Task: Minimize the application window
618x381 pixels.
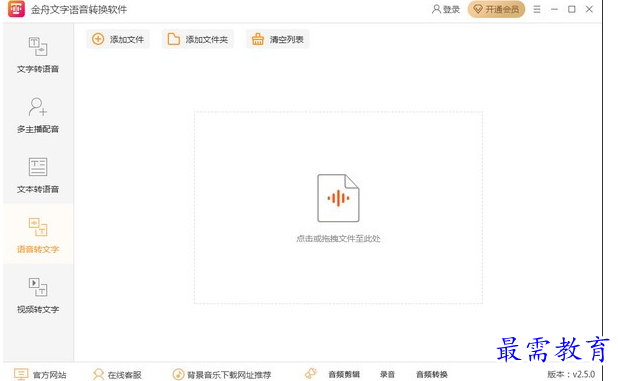Action: (x=554, y=9)
